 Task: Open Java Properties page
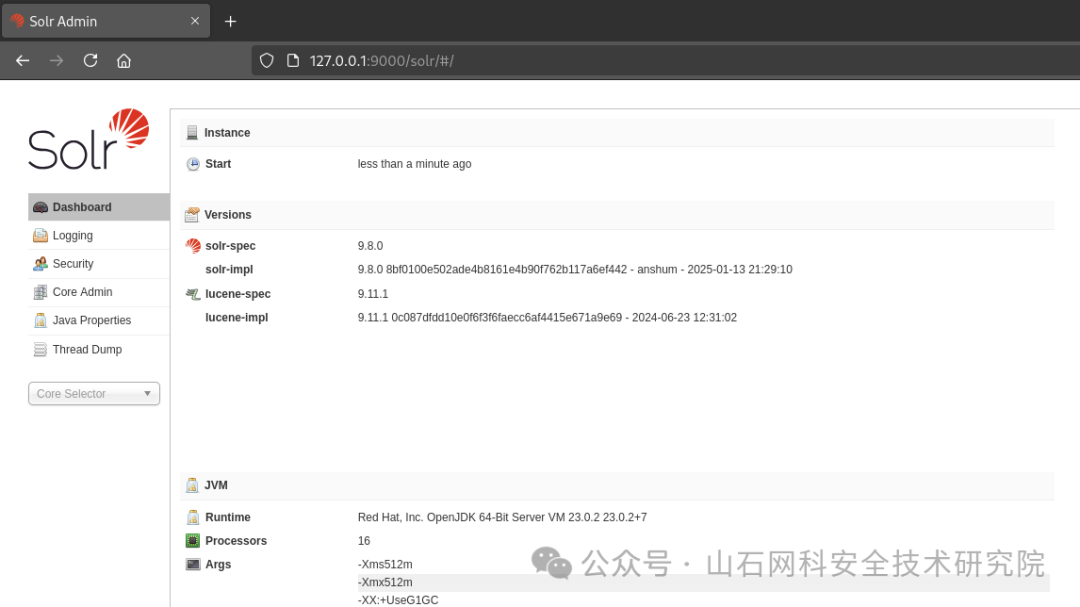pos(98,320)
